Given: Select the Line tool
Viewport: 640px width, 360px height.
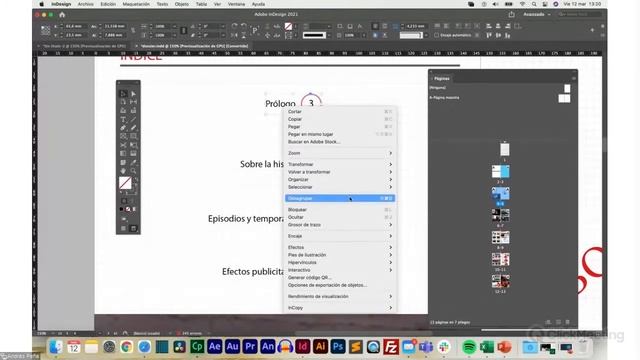Looking at the screenshot, I should tap(133, 120).
